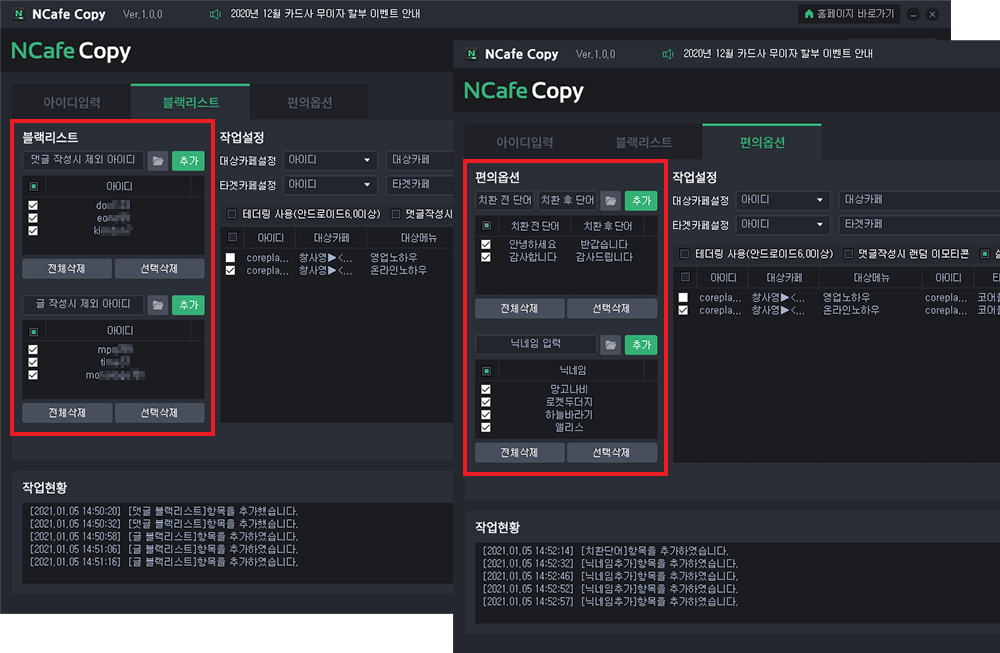
Task: Click NCafe Copy logo icon in back title bar
Action: (18, 14)
